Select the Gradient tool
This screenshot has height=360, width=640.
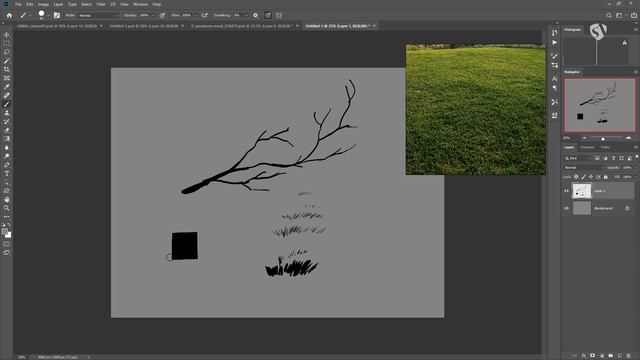(7, 139)
